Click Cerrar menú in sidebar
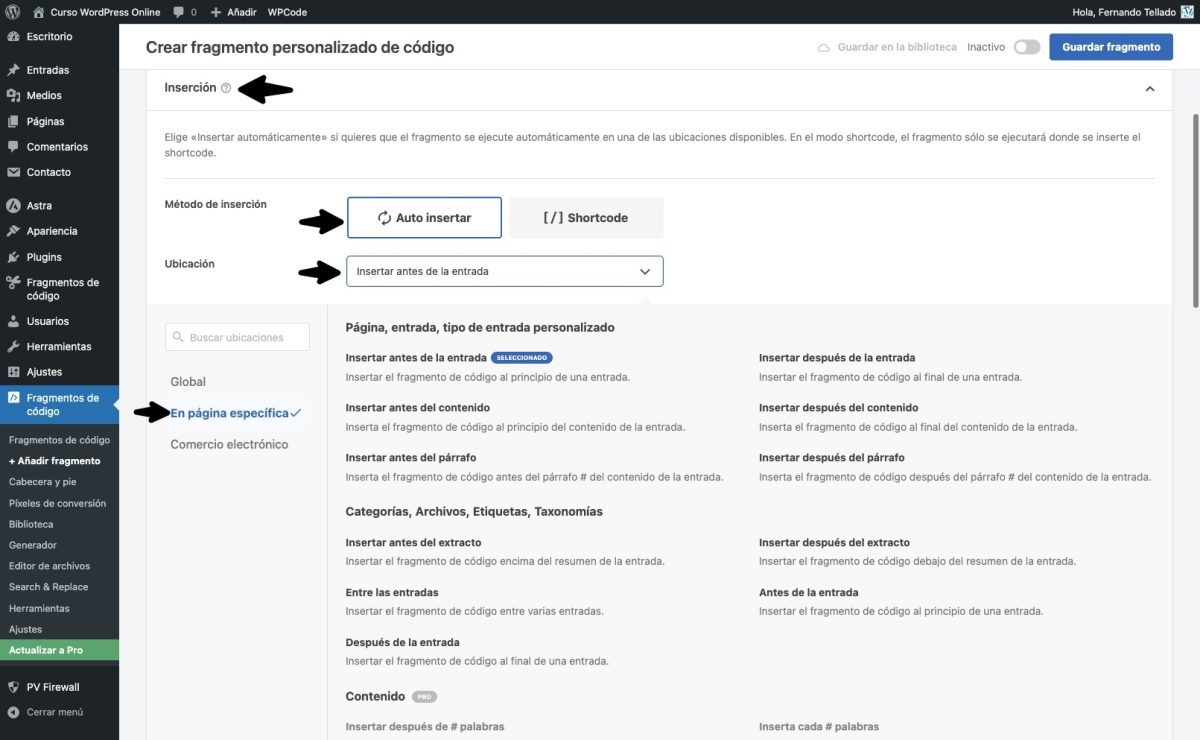The width and height of the screenshot is (1200, 740). tap(55, 713)
